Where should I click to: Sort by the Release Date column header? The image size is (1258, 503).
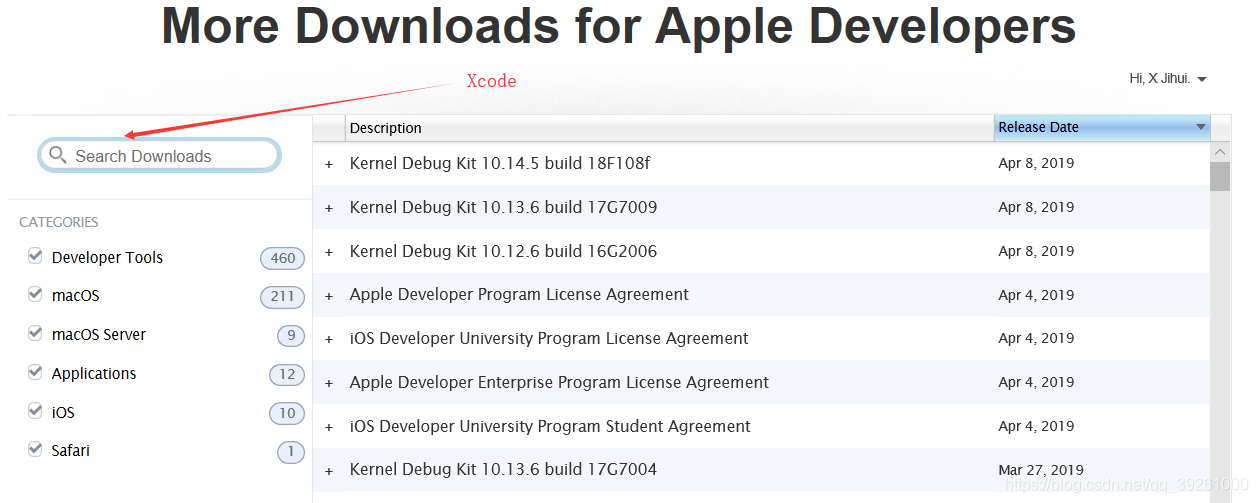point(1102,127)
